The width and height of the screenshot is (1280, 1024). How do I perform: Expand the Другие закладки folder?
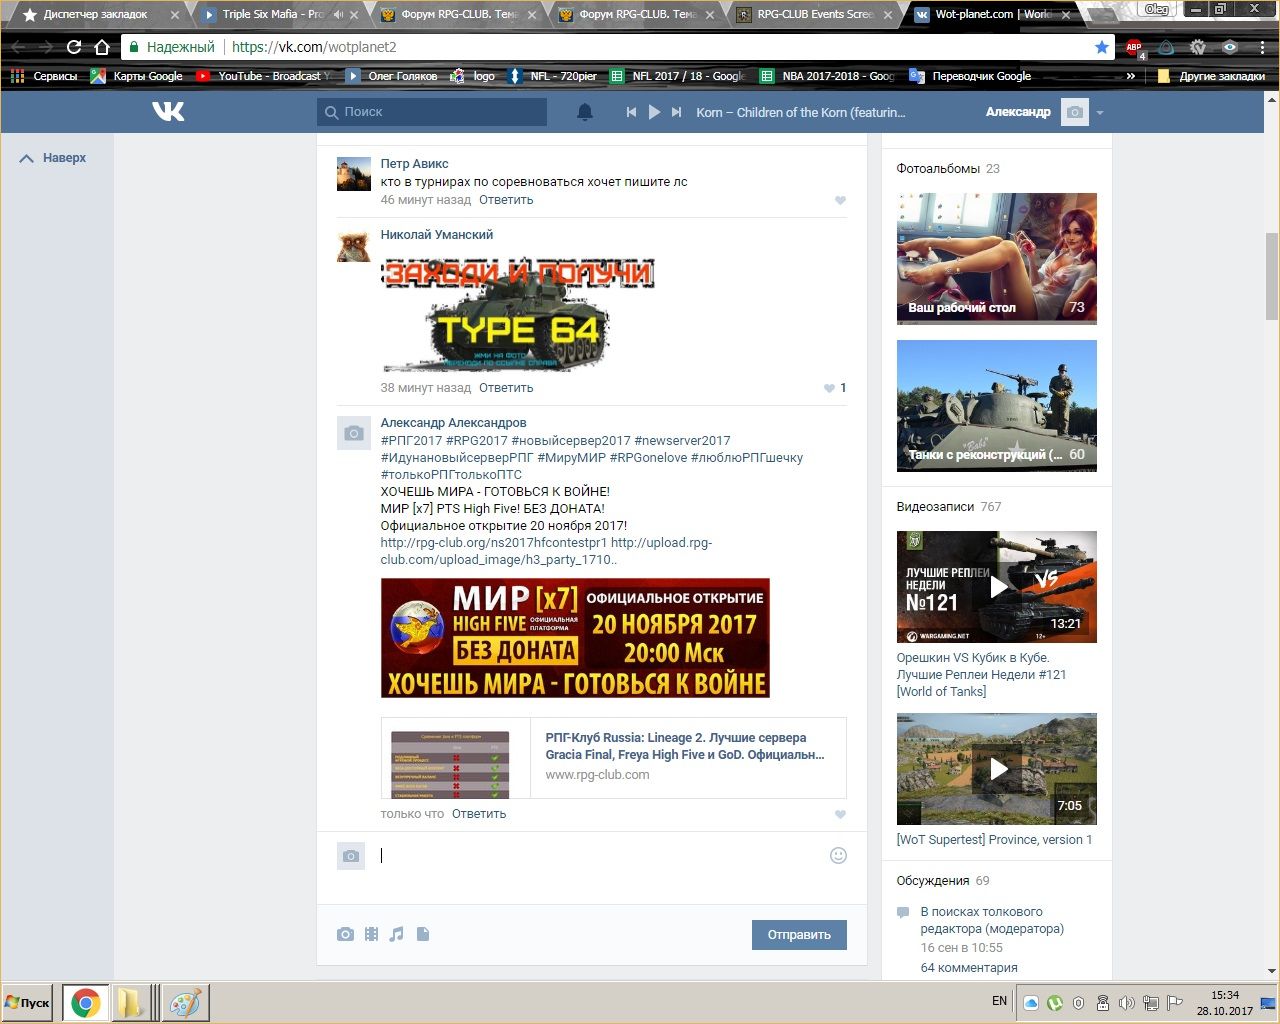pos(1211,76)
